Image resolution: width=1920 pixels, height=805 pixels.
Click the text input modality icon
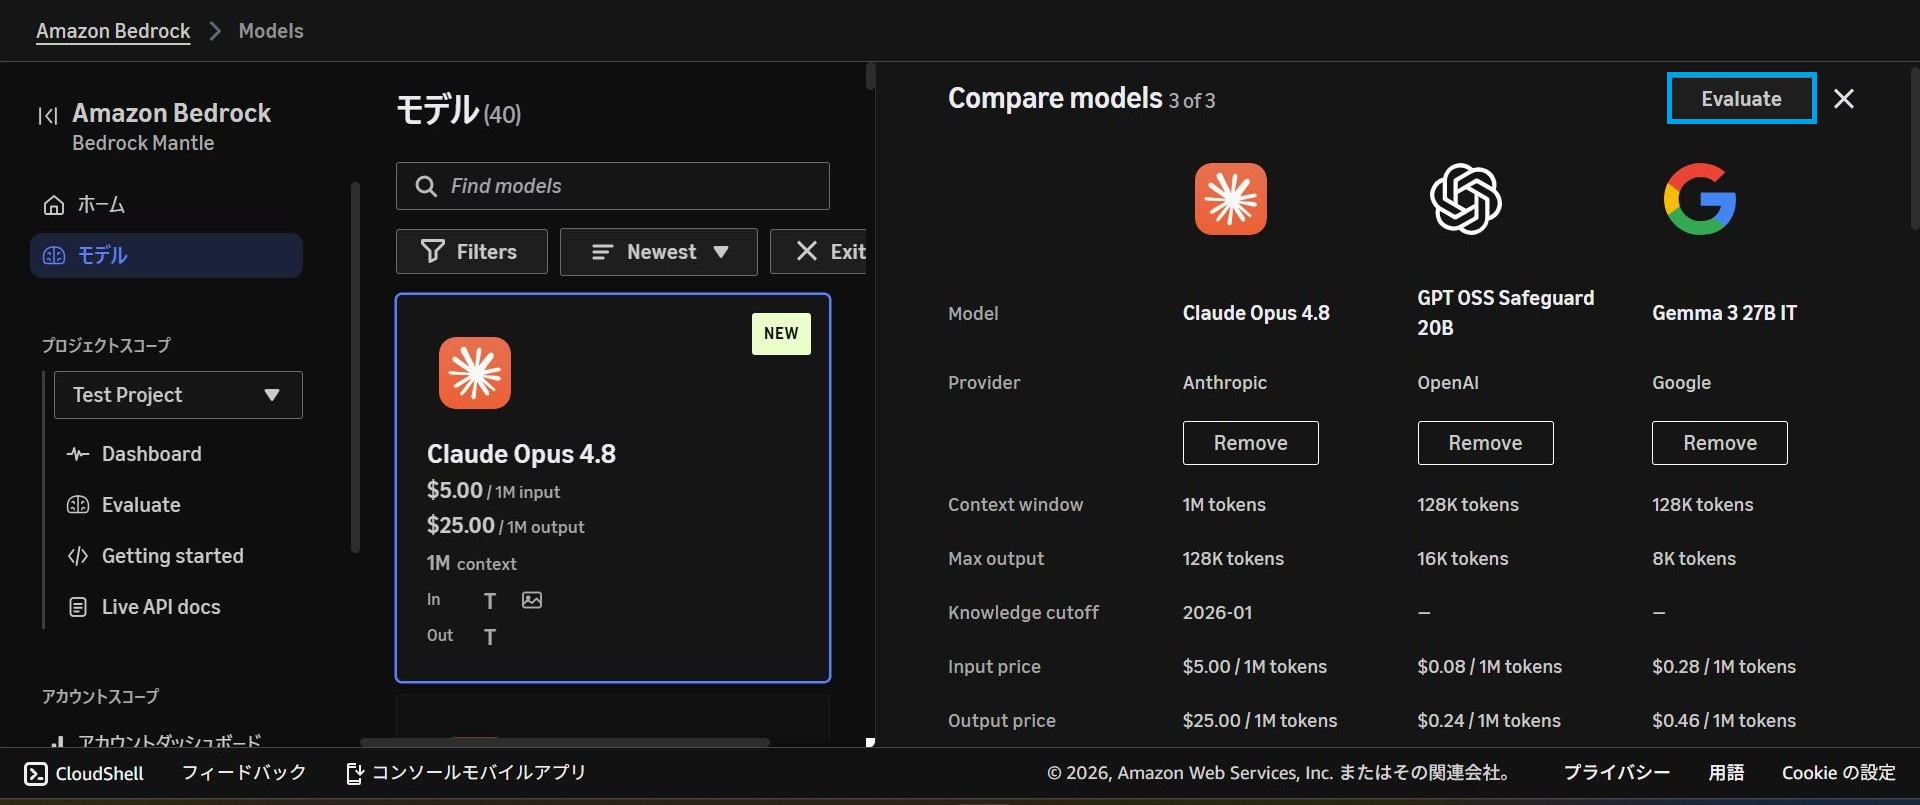pos(490,601)
